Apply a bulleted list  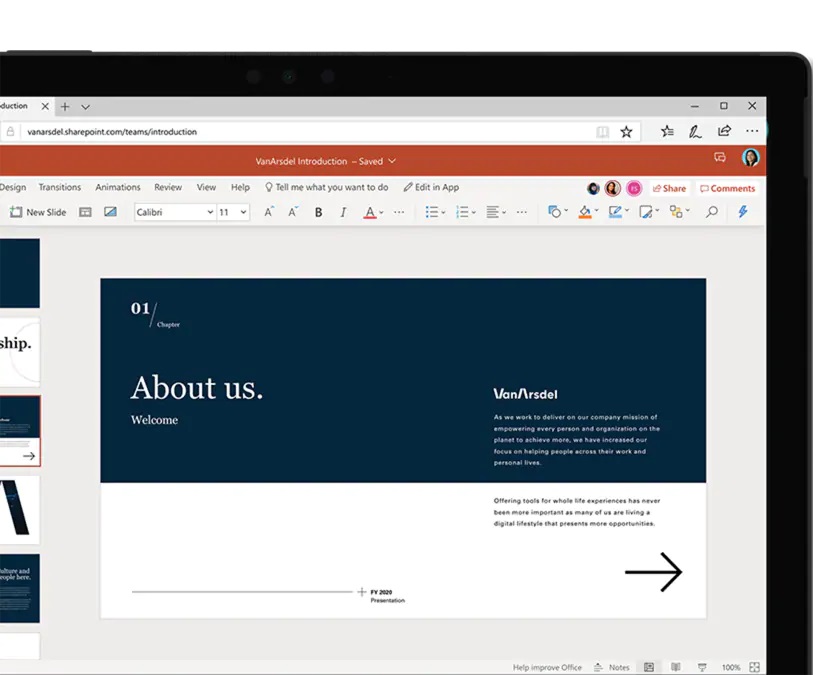coord(431,212)
